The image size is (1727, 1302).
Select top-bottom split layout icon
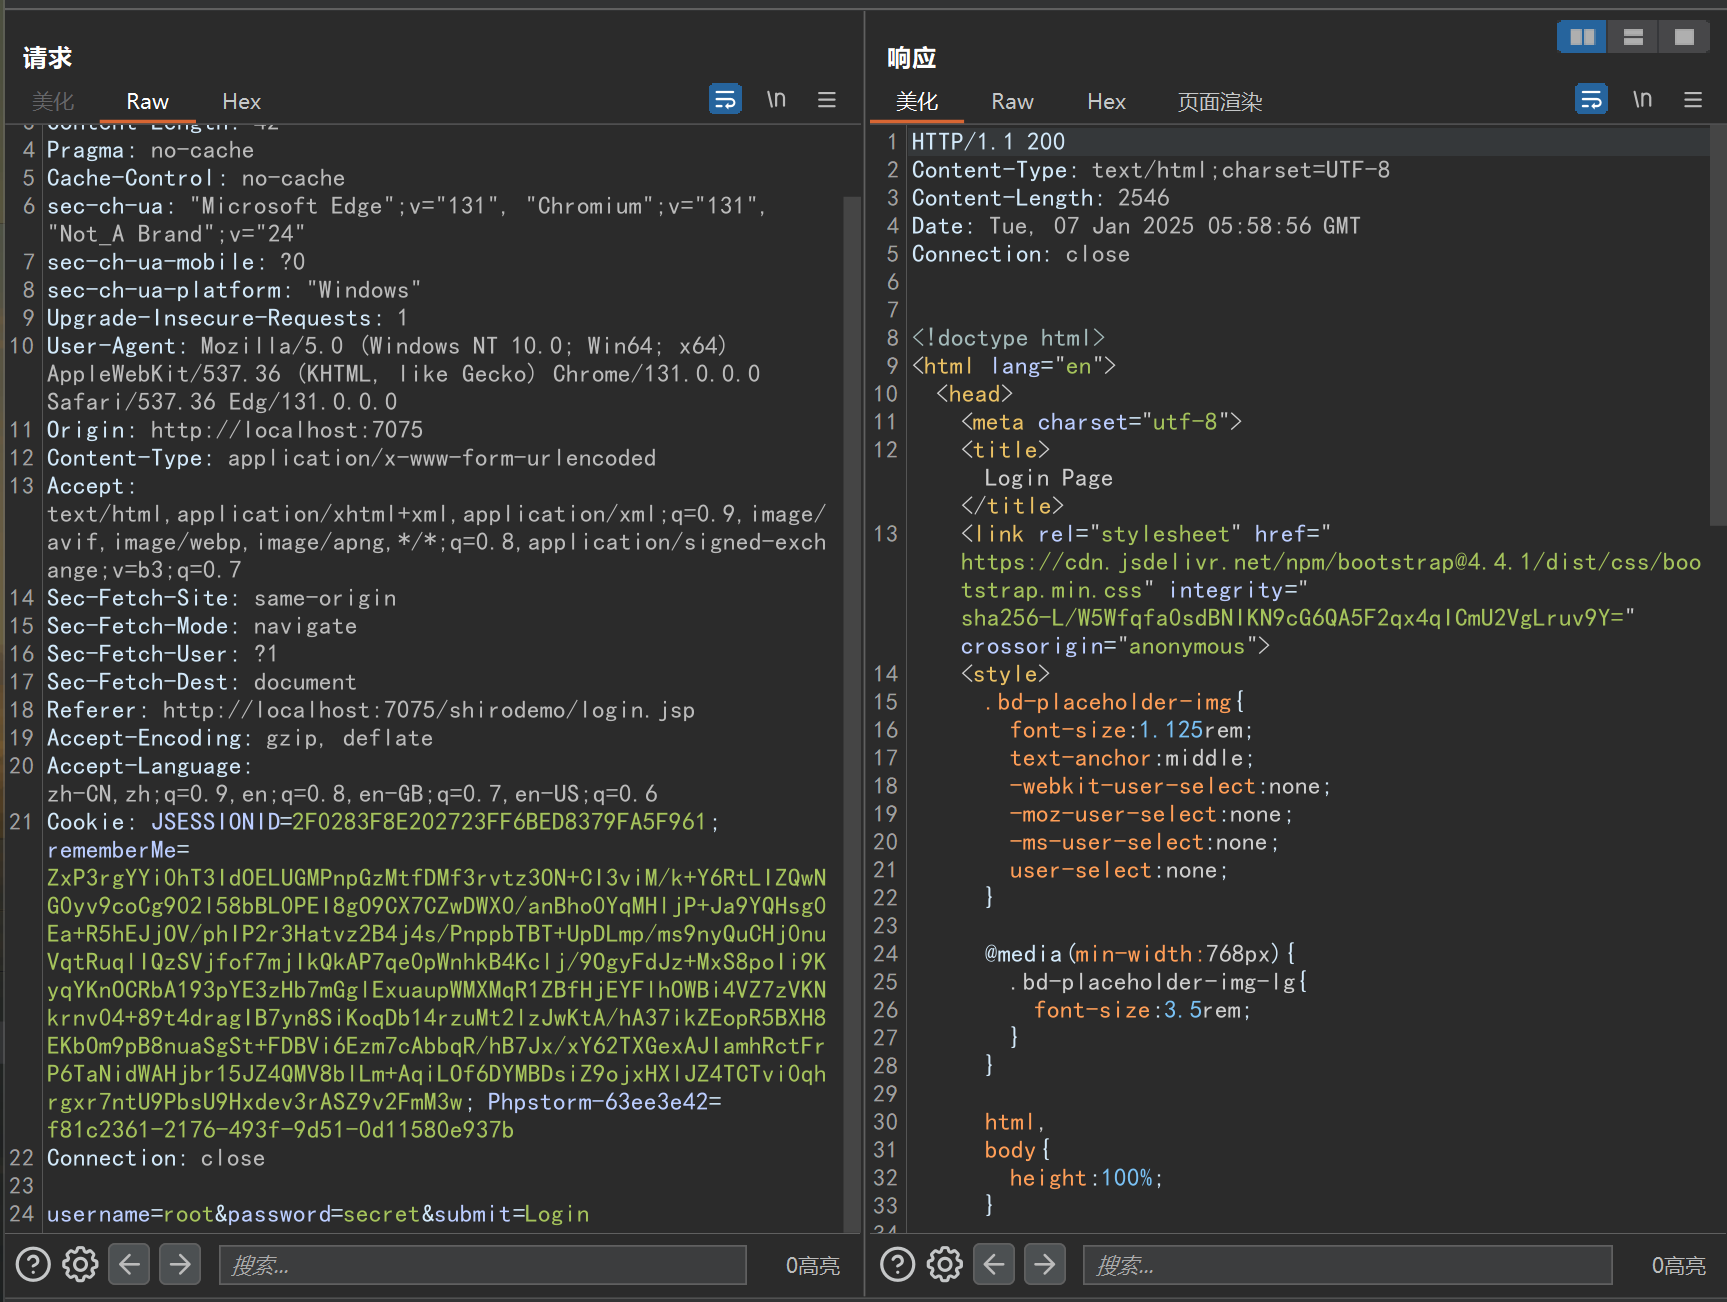pyautogui.click(x=1633, y=37)
